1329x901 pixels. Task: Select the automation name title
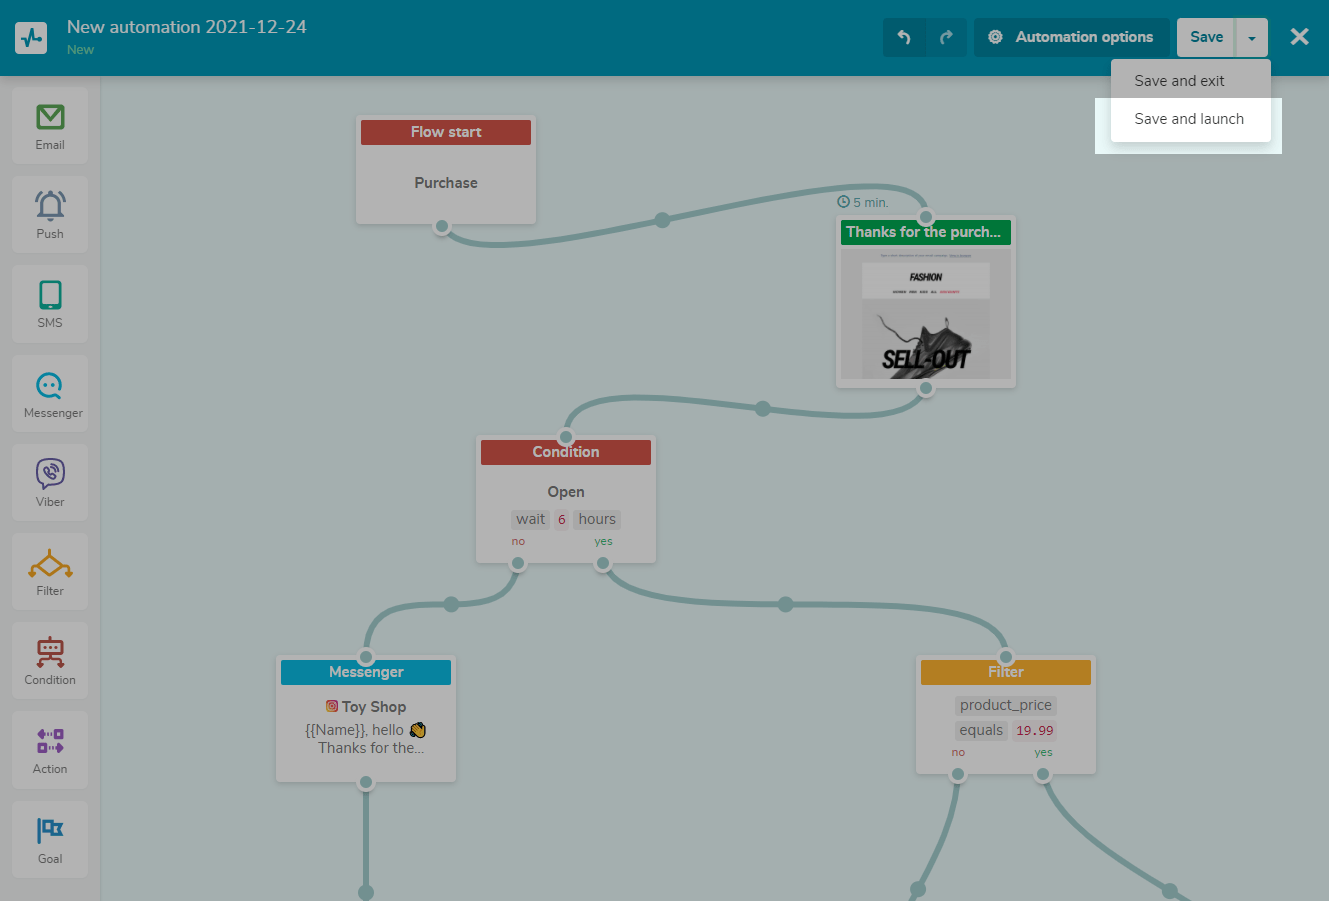(x=187, y=27)
